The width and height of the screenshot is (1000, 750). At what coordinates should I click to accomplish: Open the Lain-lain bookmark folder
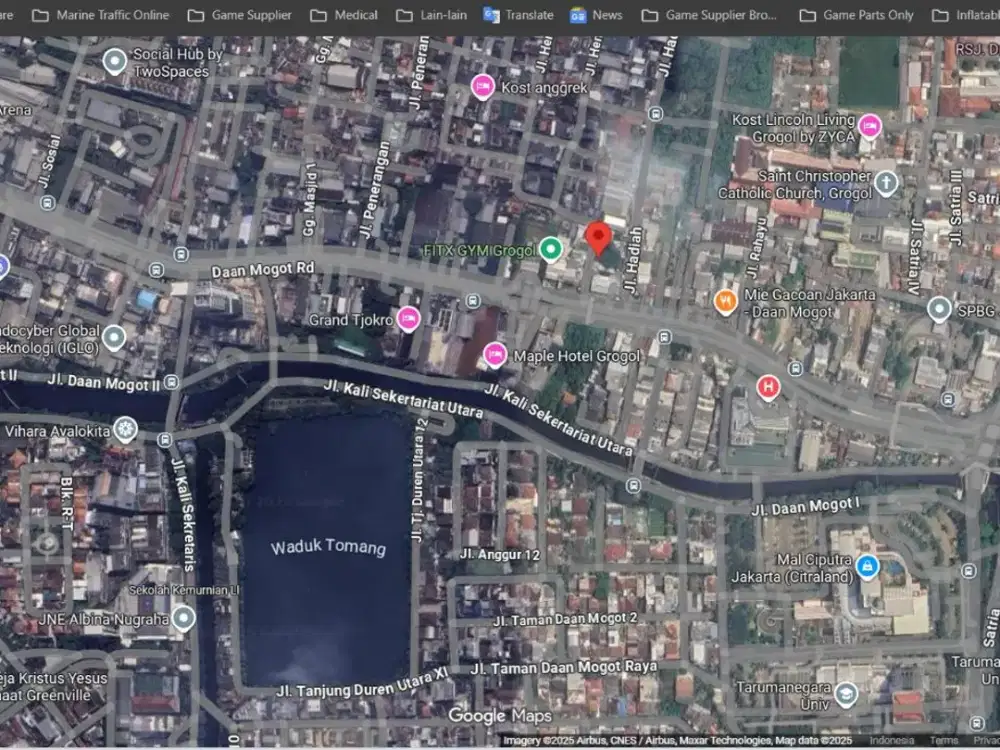point(431,15)
